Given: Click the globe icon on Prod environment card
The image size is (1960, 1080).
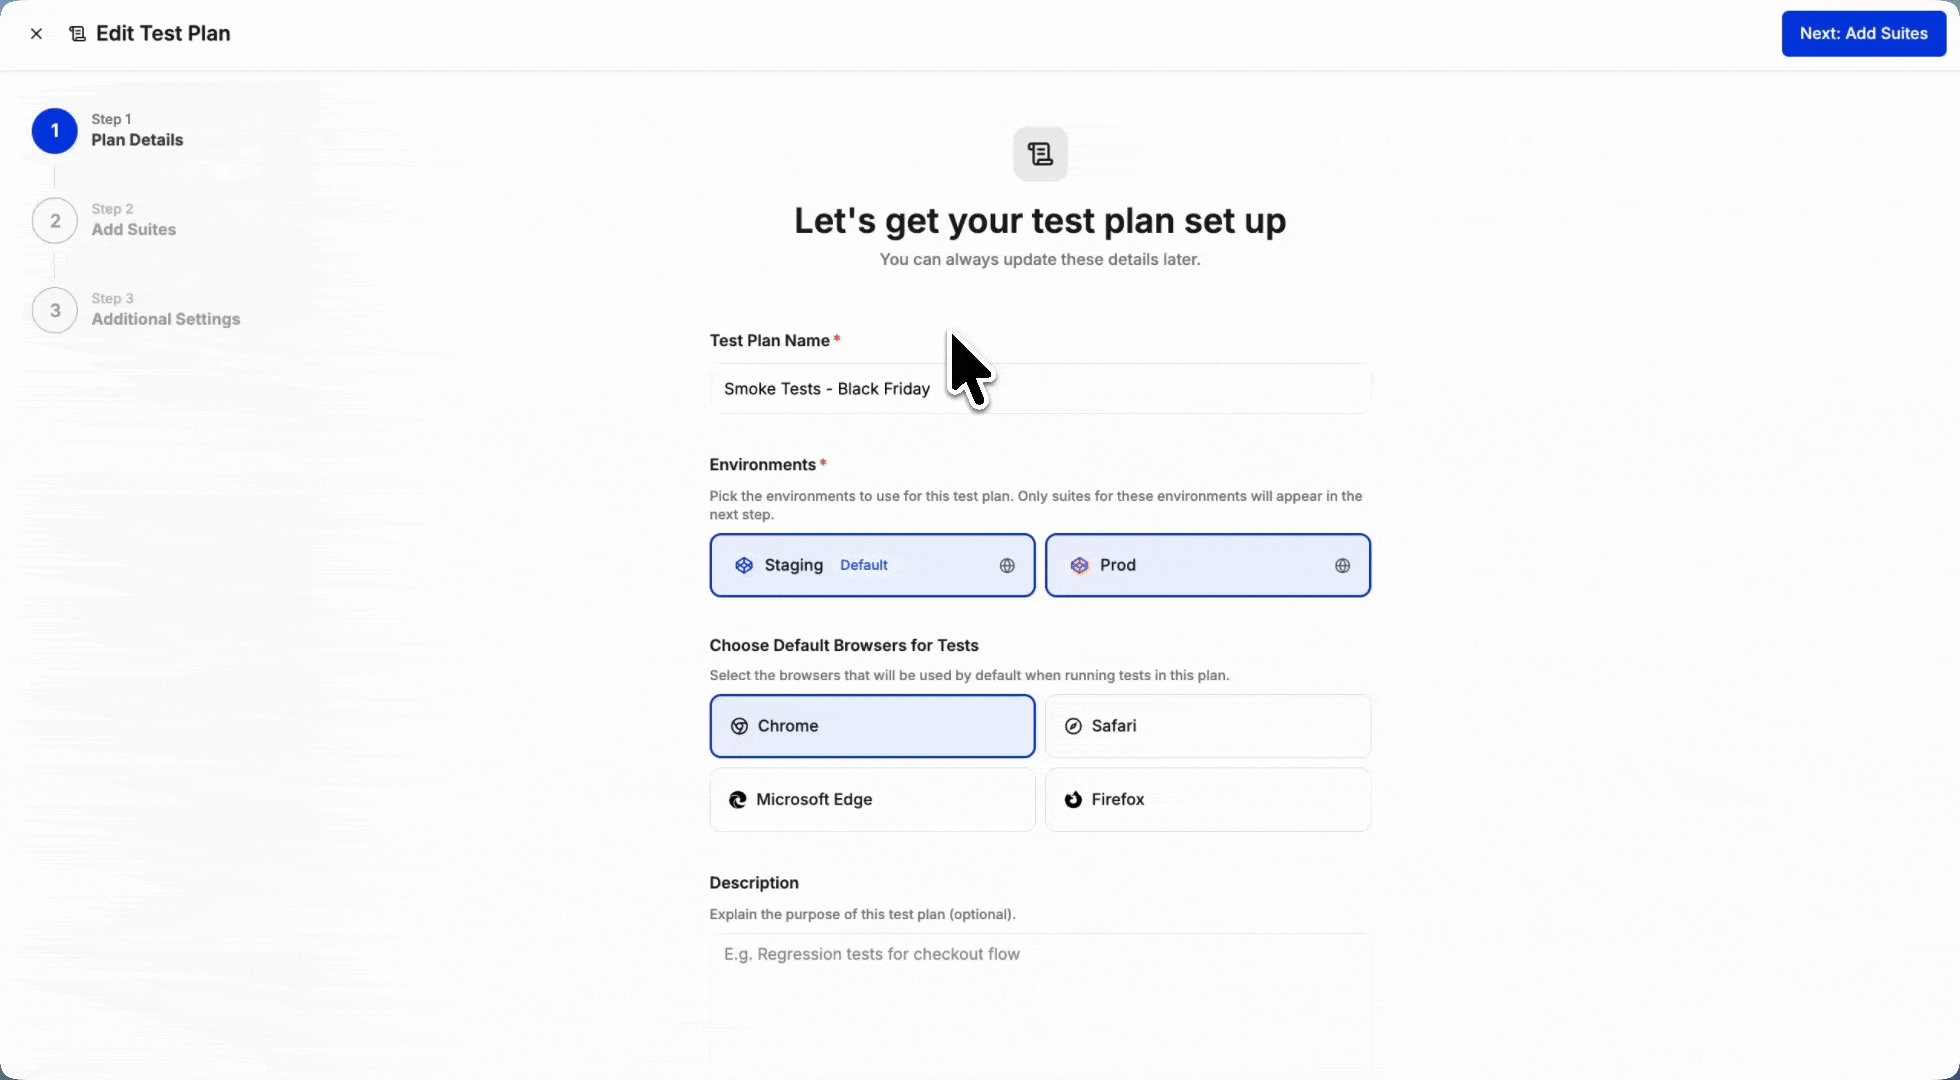Looking at the screenshot, I should pos(1342,565).
